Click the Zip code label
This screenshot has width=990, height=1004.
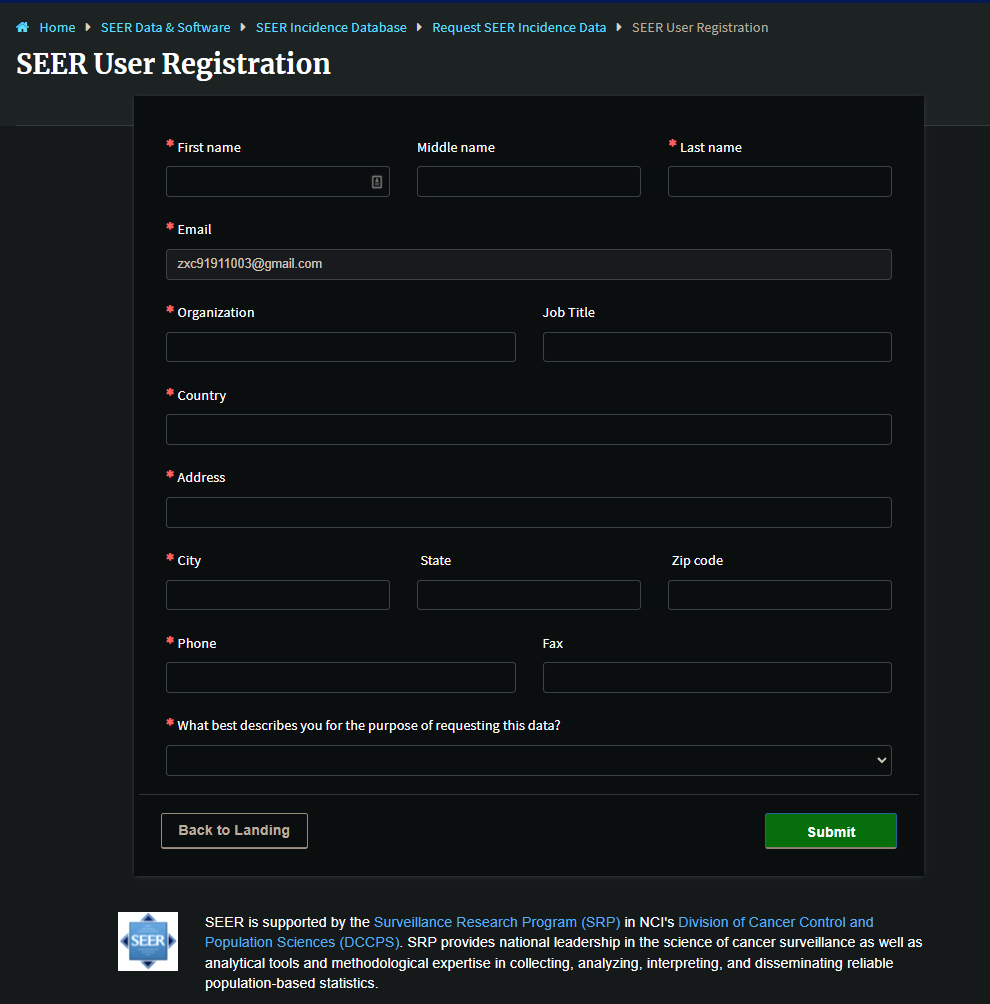coord(697,560)
